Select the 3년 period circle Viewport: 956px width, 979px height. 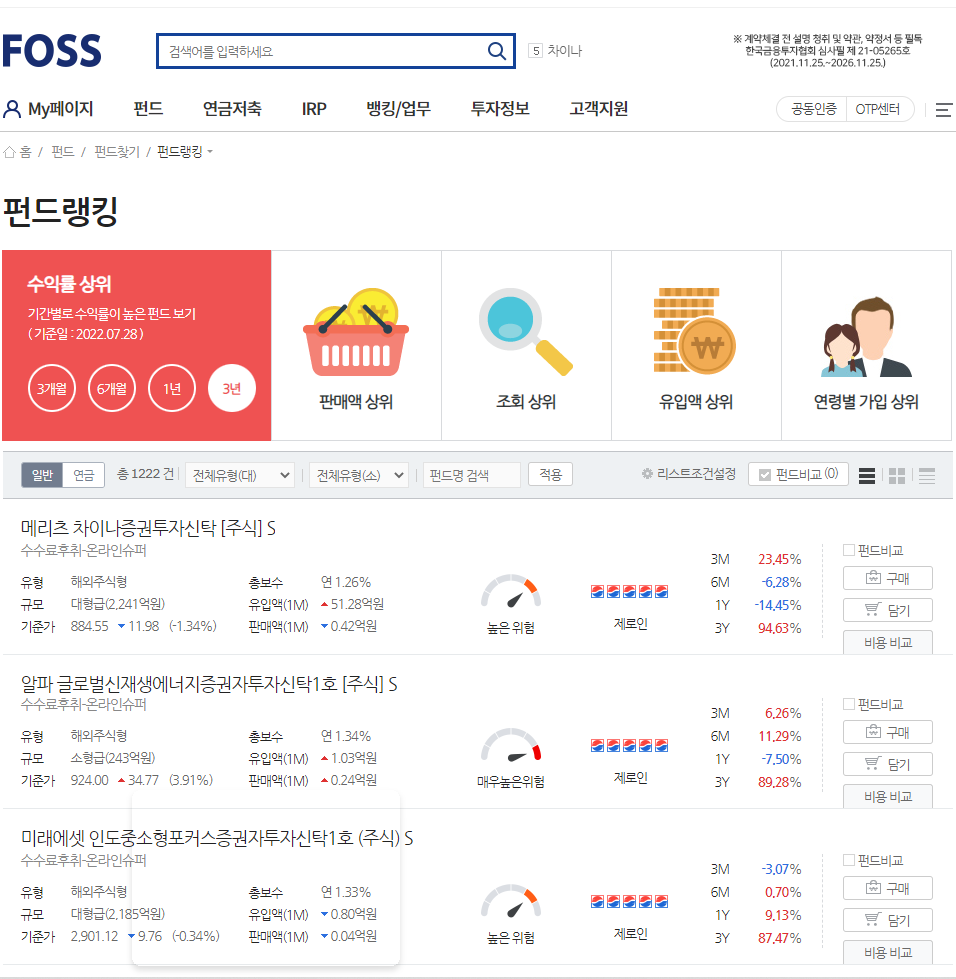pyautogui.click(x=232, y=388)
